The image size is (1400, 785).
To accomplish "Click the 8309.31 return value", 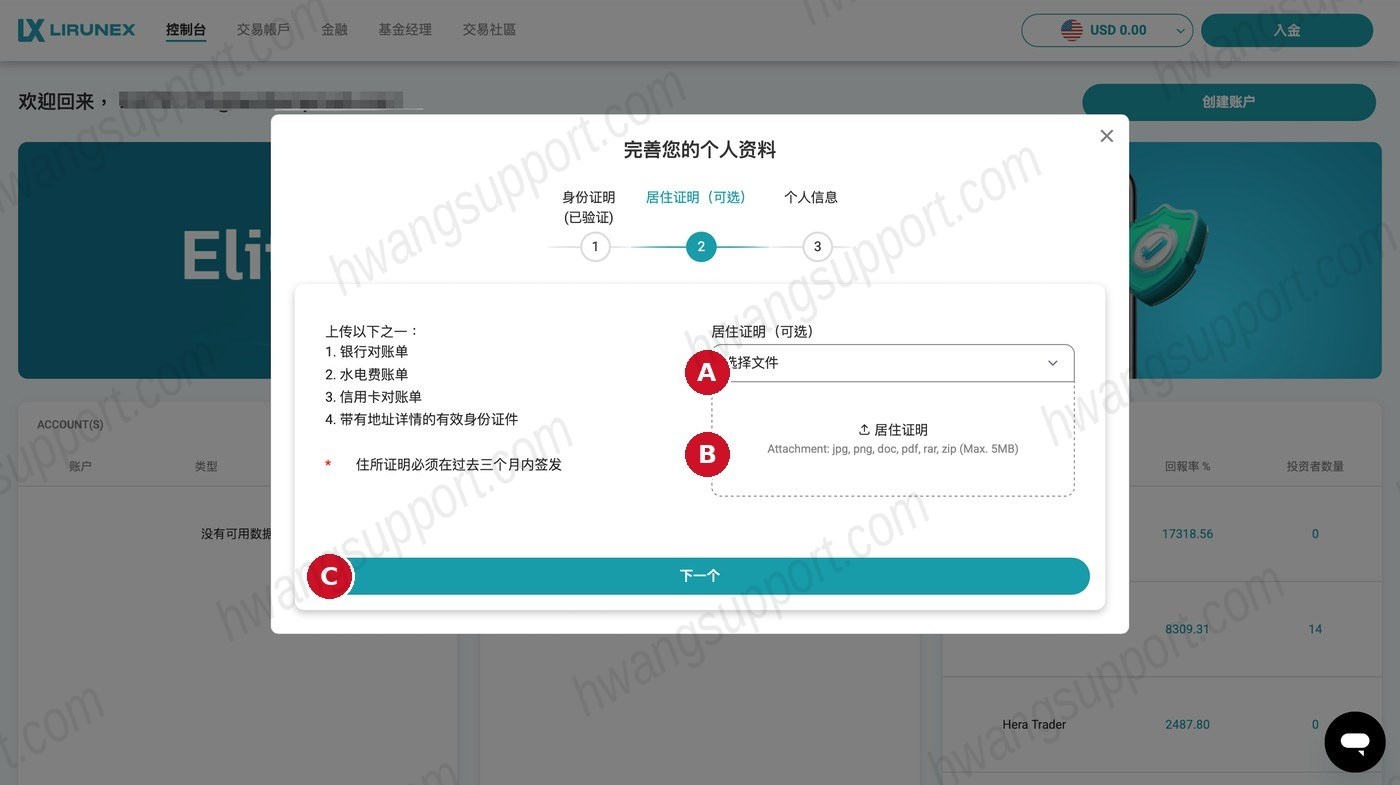I will 1187,629.
